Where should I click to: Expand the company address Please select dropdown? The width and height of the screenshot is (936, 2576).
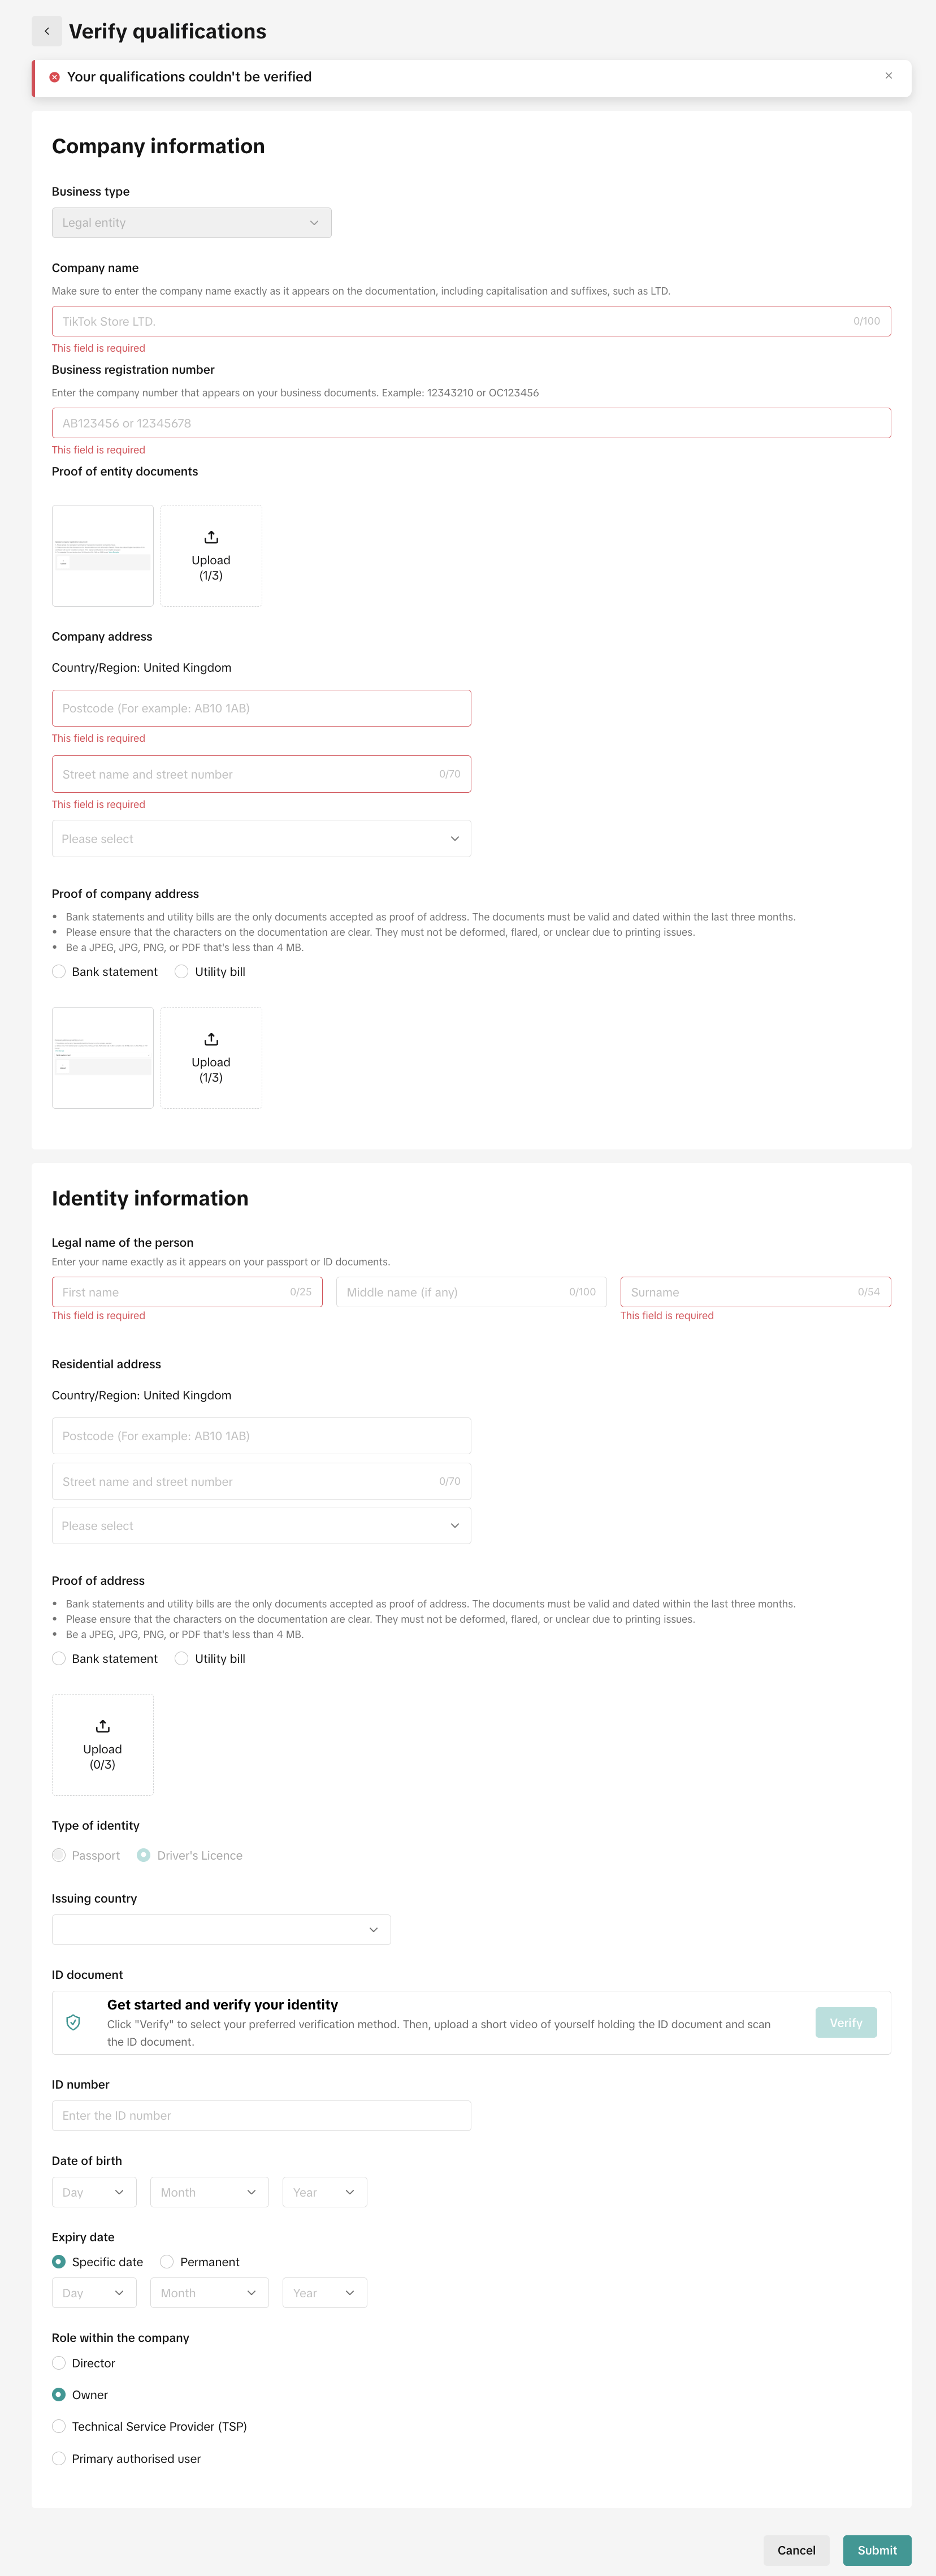coord(261,839)
